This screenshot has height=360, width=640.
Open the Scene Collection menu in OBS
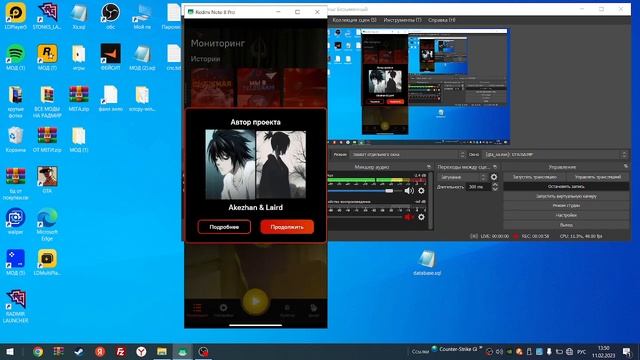pos(354,20)
